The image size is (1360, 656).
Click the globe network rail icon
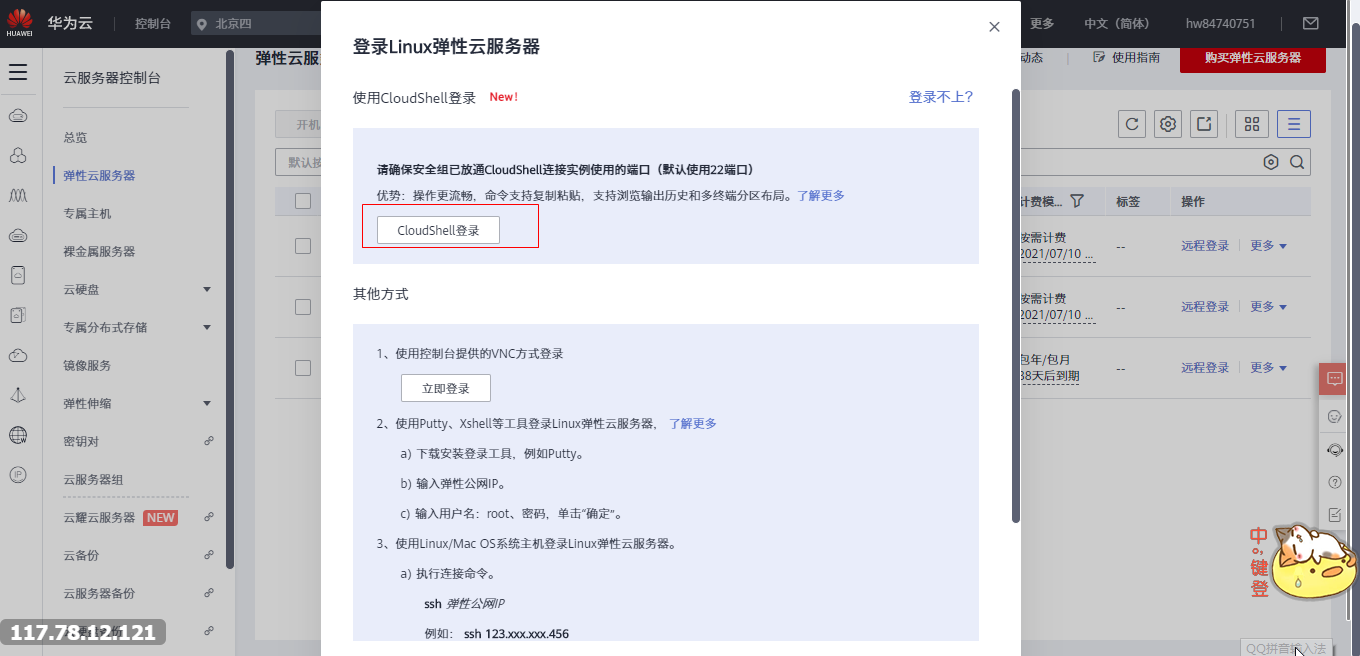tap(18, 434)
